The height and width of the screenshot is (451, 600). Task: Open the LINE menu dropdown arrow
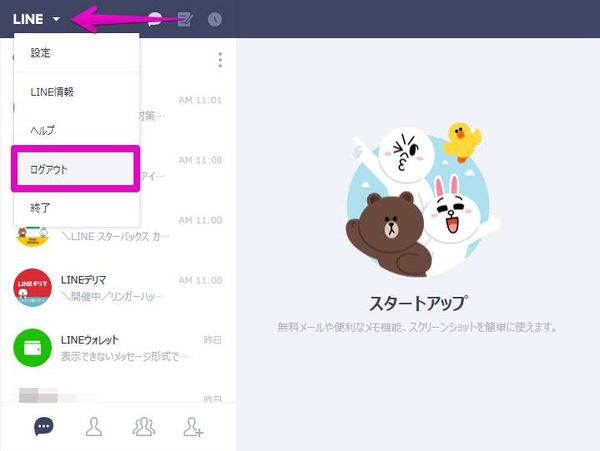(56, 19)
